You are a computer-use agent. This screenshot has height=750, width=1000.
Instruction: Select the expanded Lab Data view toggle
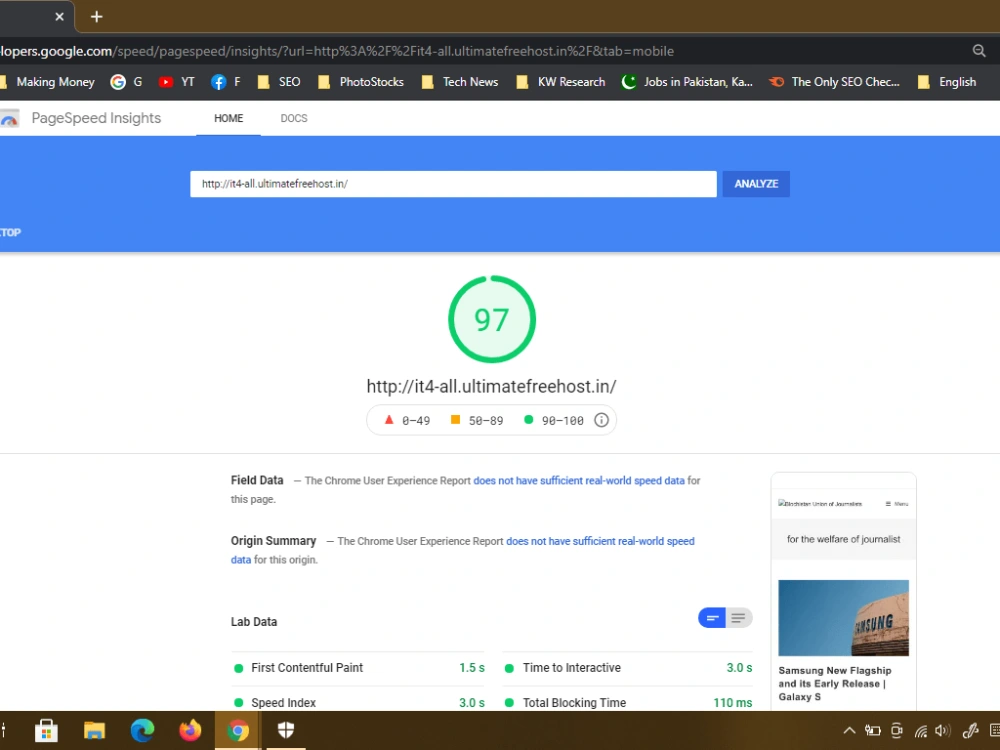pyautogui.click(x=739, y=617)
